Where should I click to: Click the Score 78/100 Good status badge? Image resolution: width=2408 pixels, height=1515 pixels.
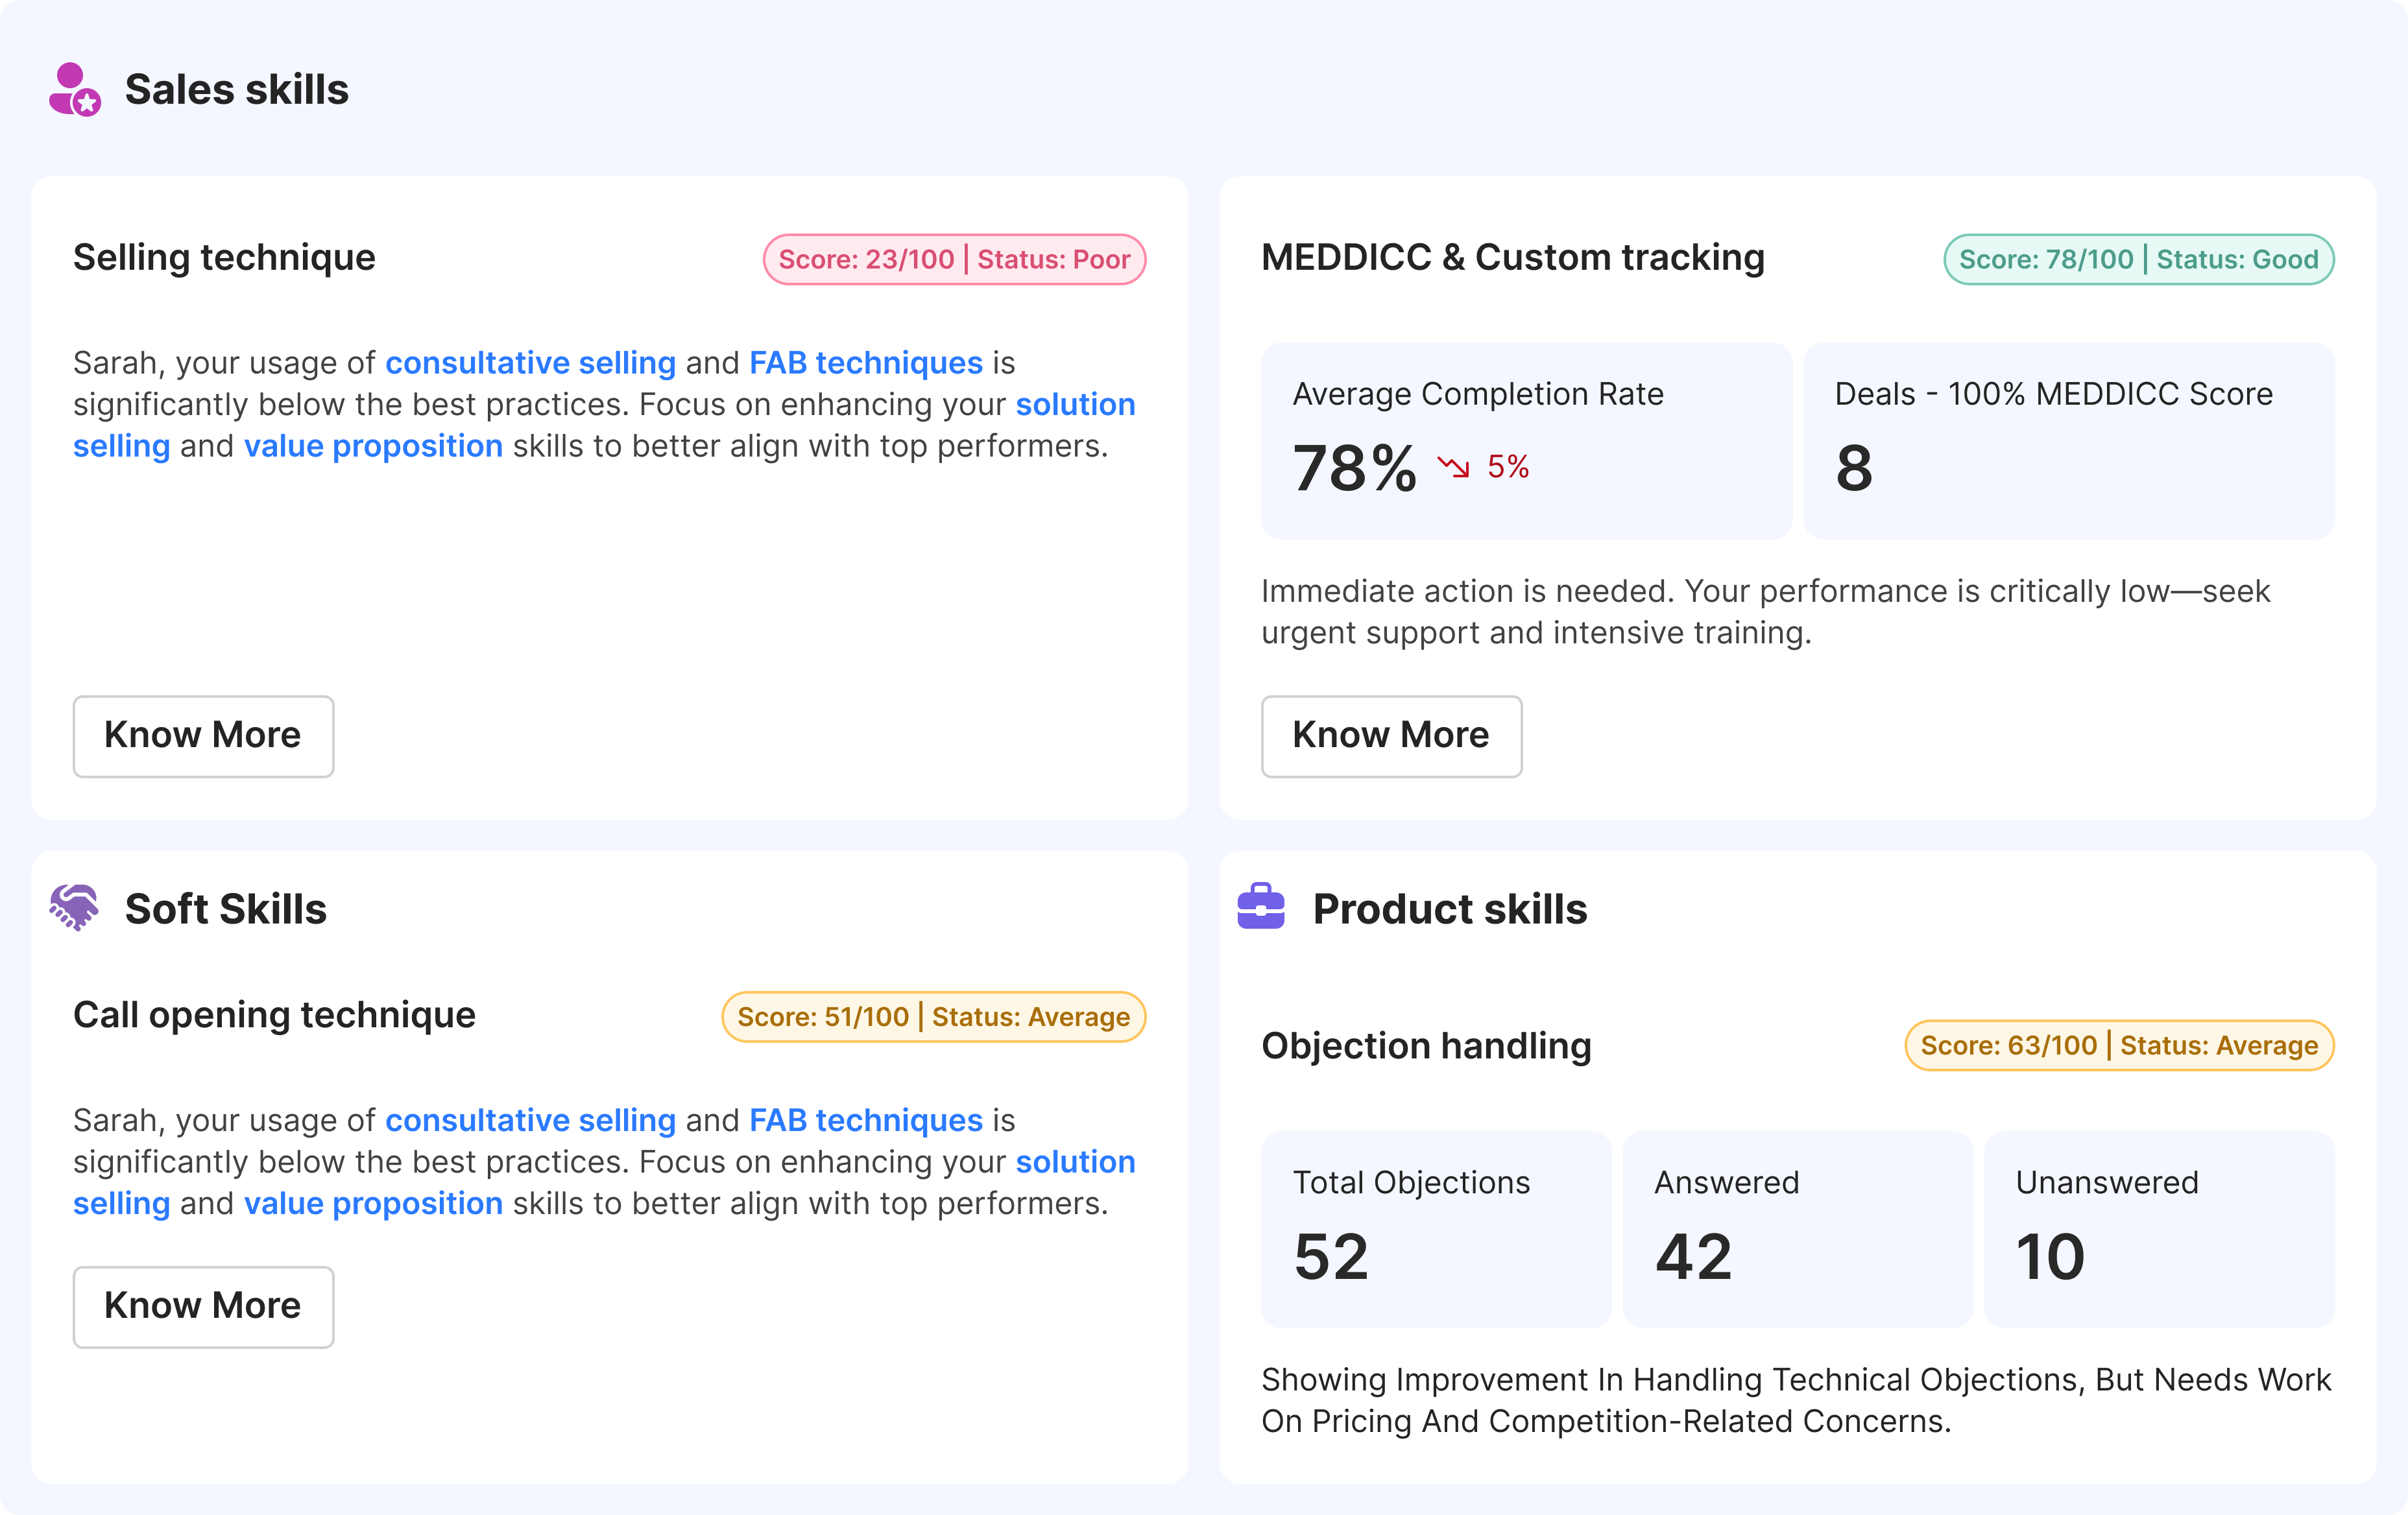pyautogui.click(x=2138, y=260)
